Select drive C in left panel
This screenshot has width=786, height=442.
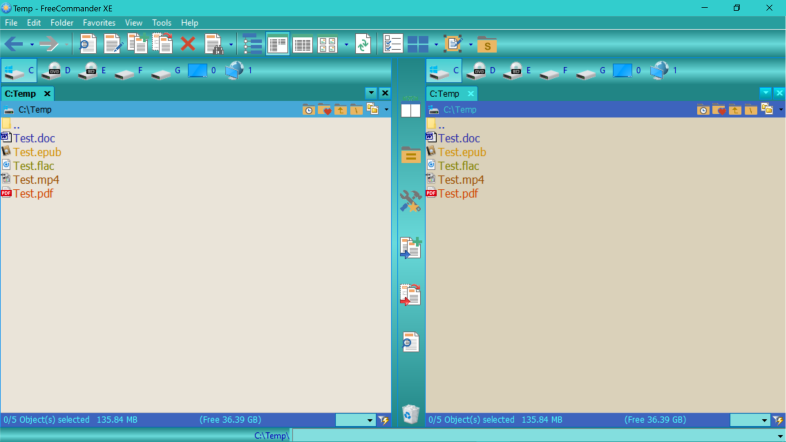click(19, 71)
